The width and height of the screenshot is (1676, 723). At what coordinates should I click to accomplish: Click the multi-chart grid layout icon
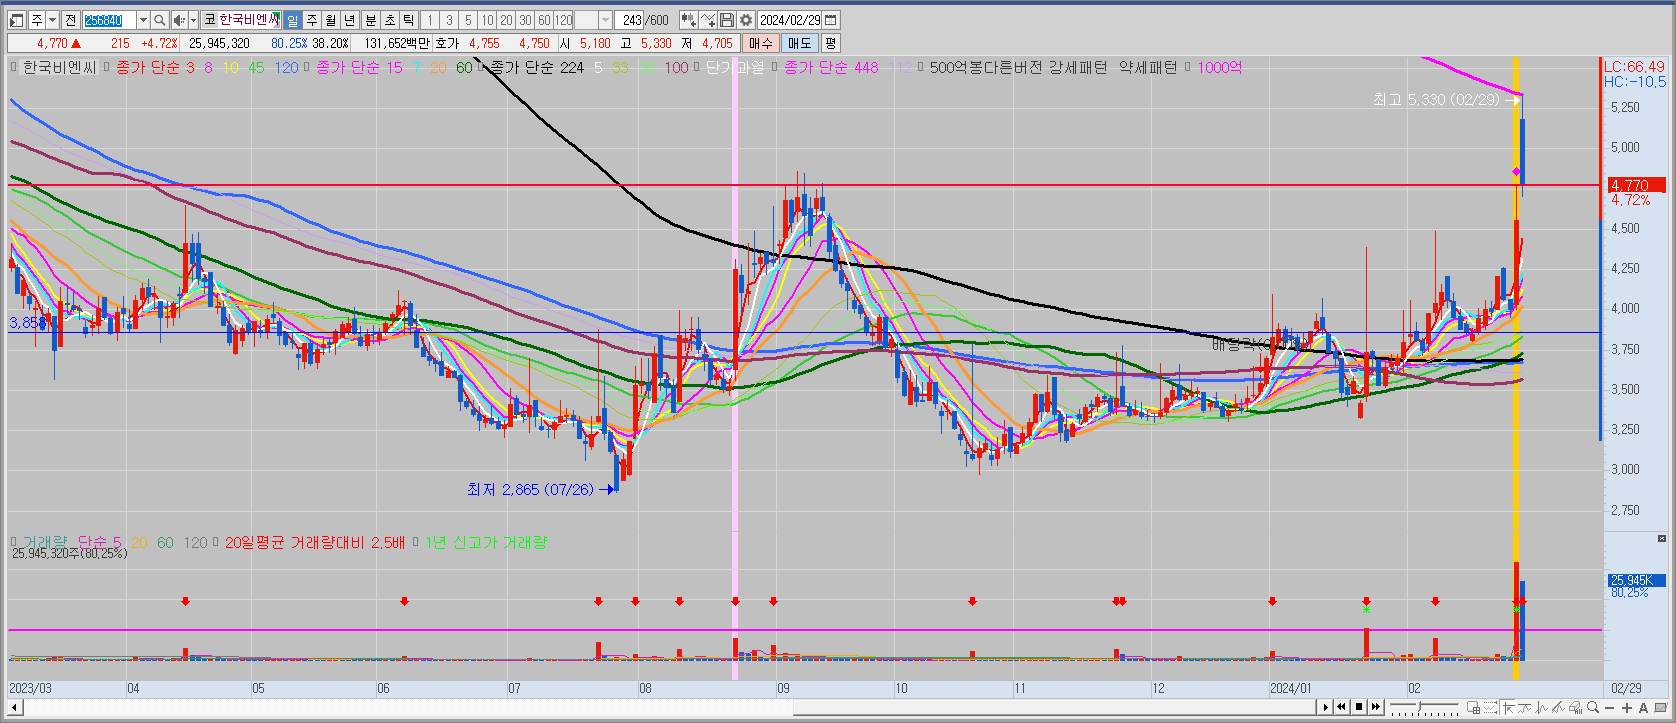(1474, 708)
